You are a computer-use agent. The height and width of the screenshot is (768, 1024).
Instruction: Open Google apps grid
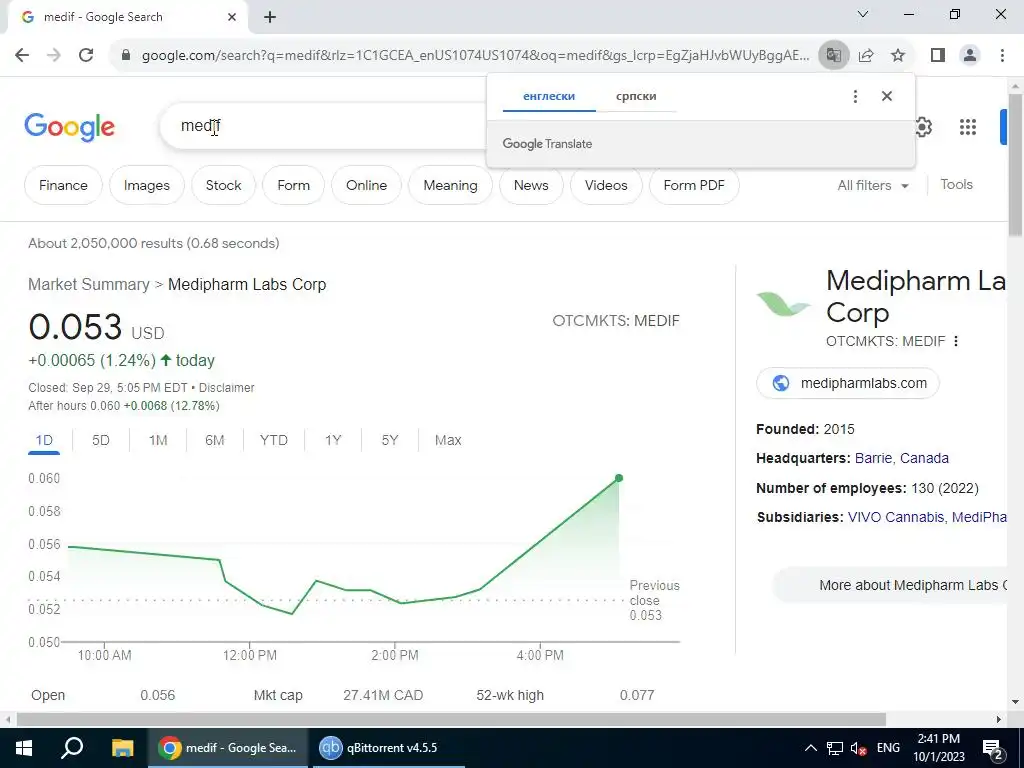click(968, 127)
